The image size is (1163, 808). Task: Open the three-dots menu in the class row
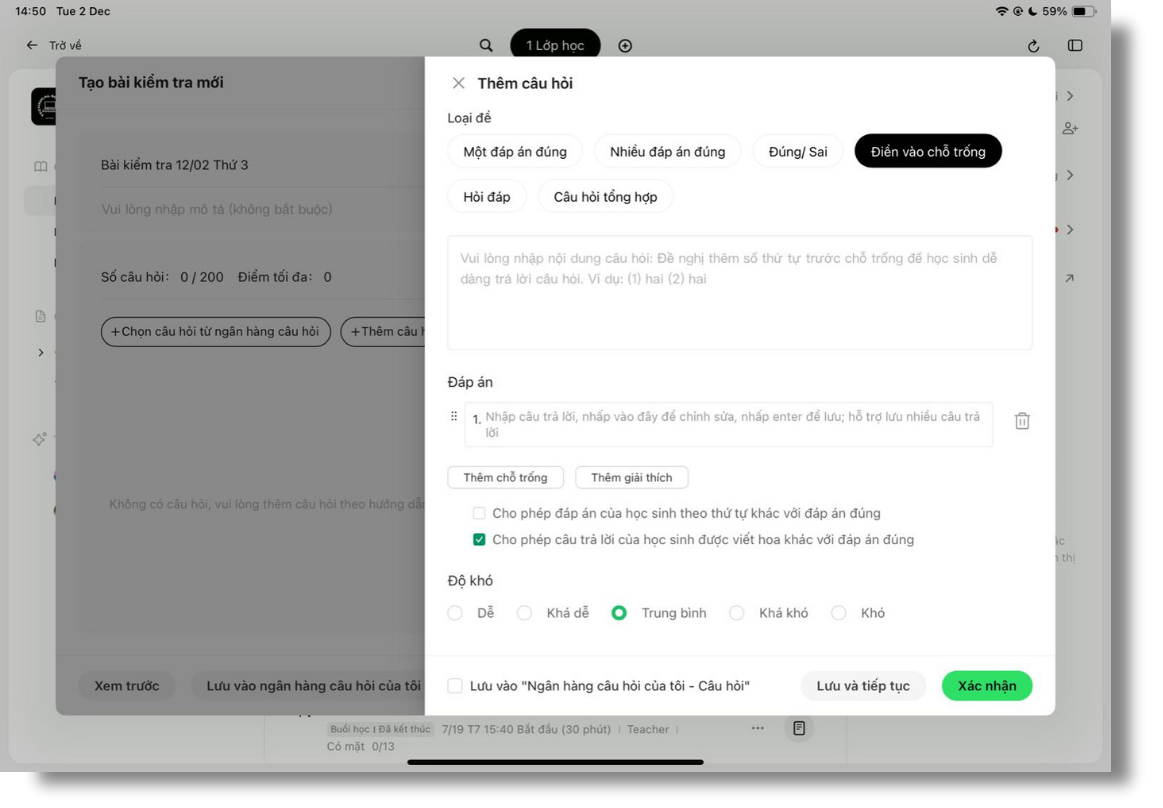758,729
